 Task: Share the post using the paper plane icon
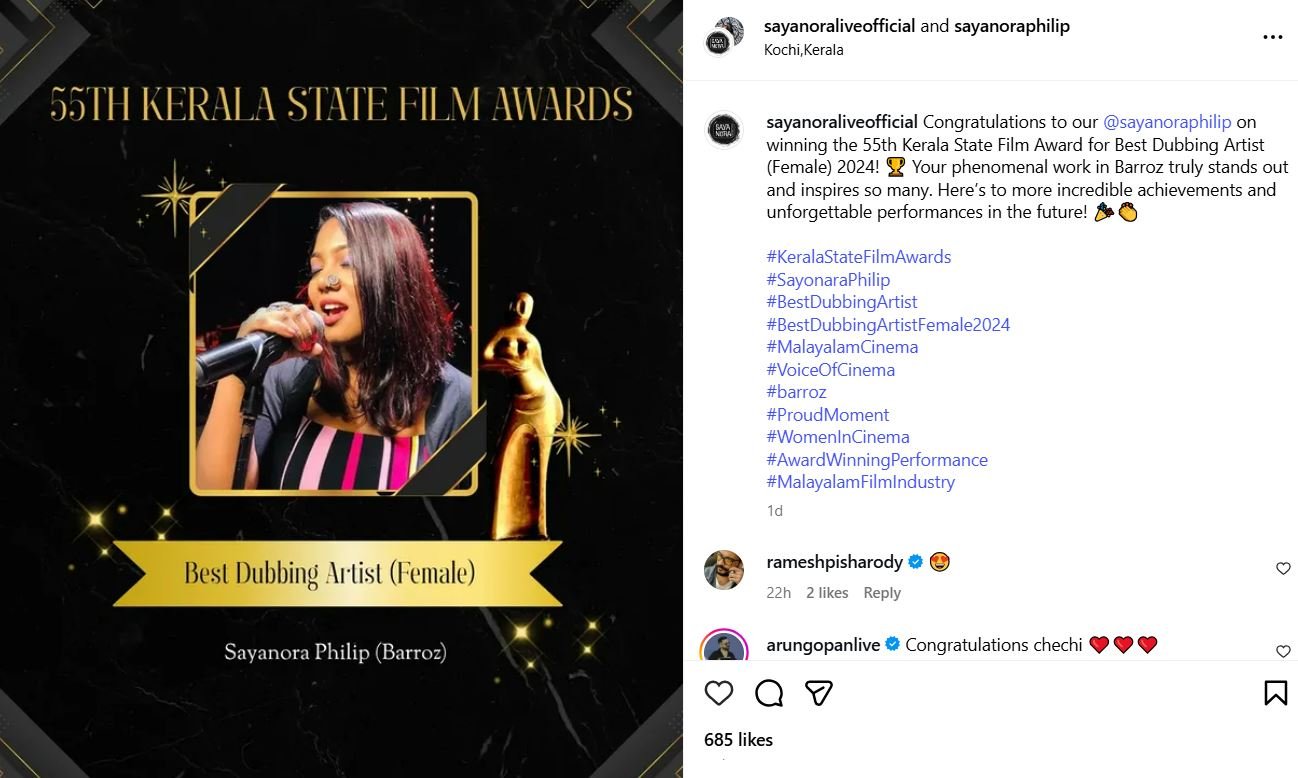[819, 692]
